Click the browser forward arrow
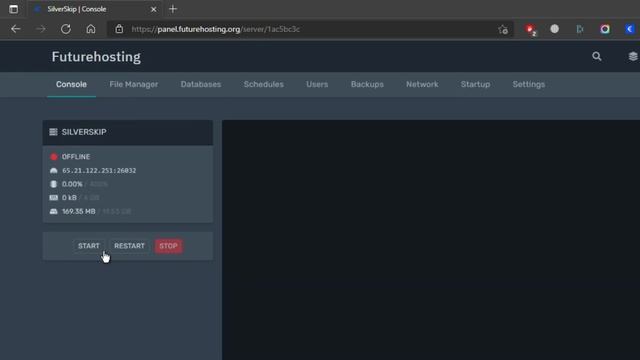640x360 pixels. click(41, 29)
